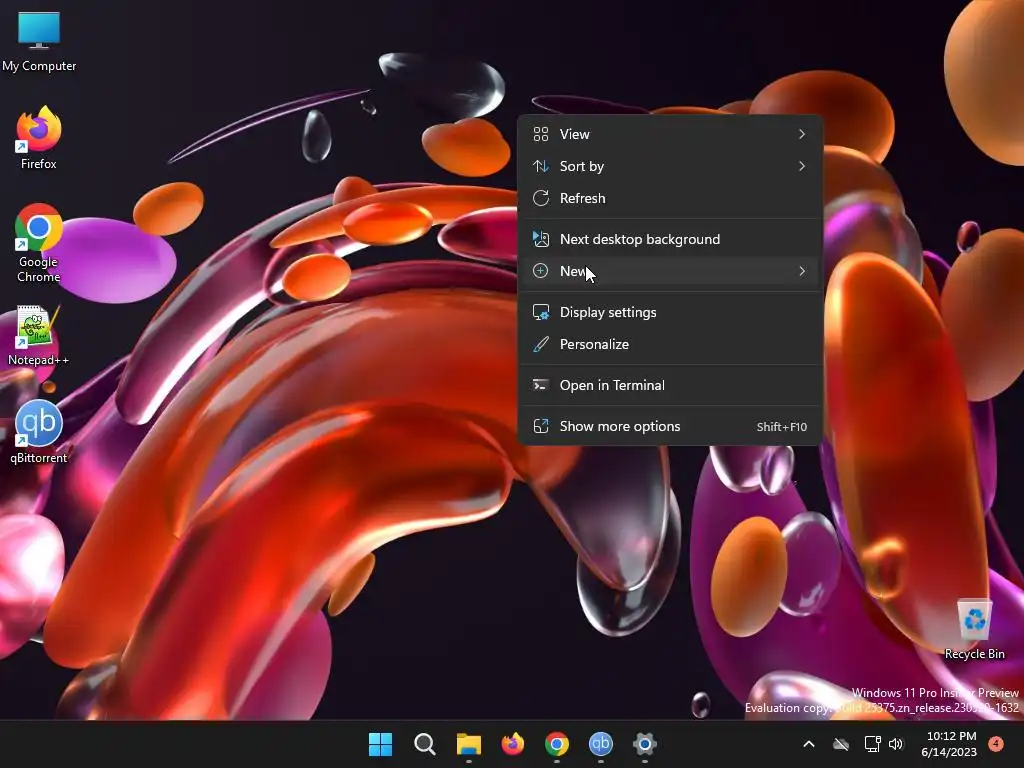Open the New submenu
The width and height of the screenshot is (1024, 768).
coord(670,271)
